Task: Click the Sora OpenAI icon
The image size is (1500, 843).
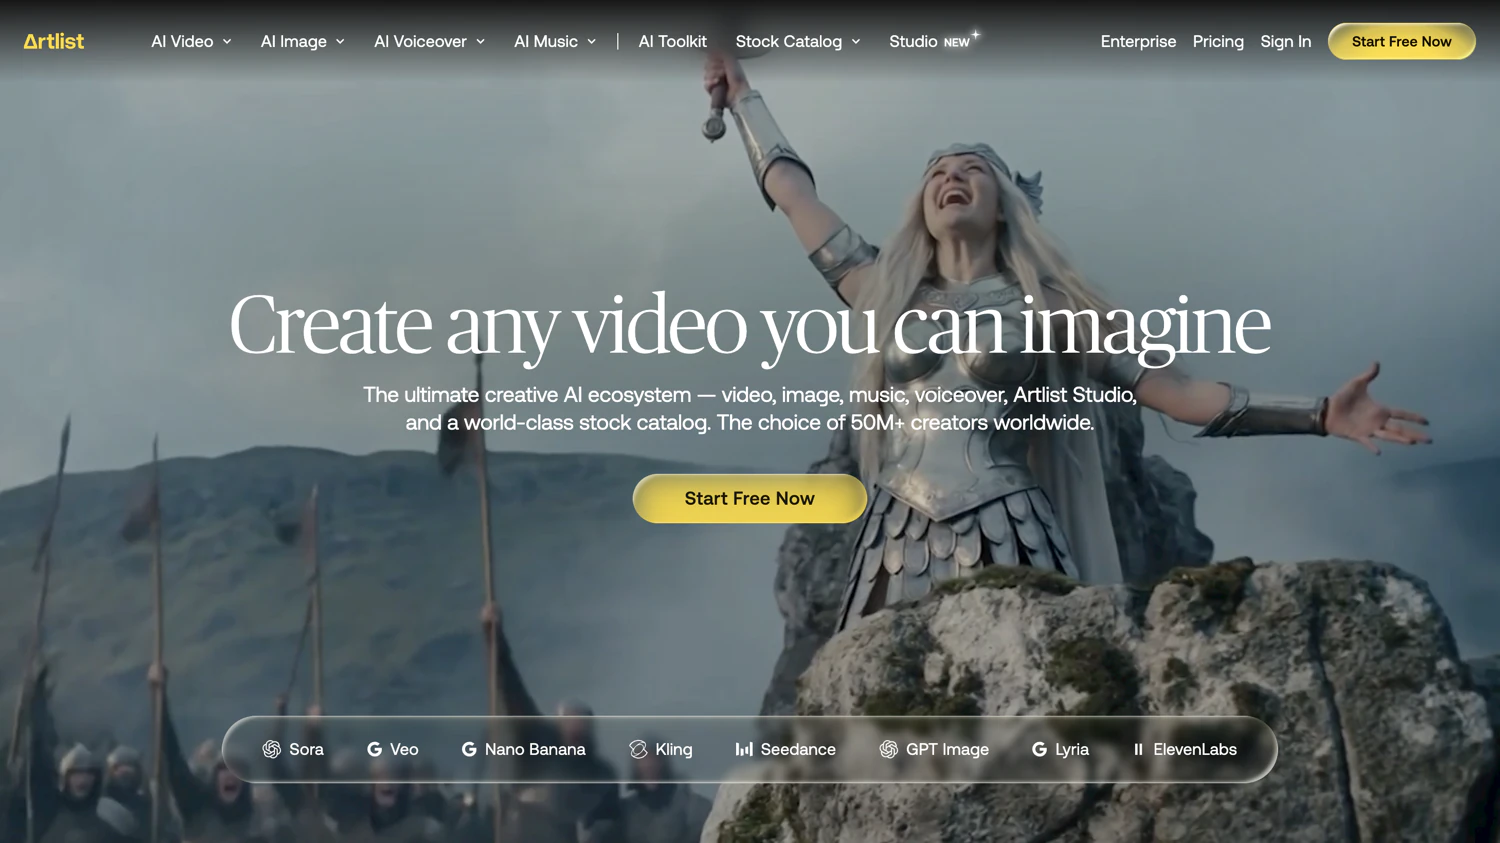Action: 271,749
